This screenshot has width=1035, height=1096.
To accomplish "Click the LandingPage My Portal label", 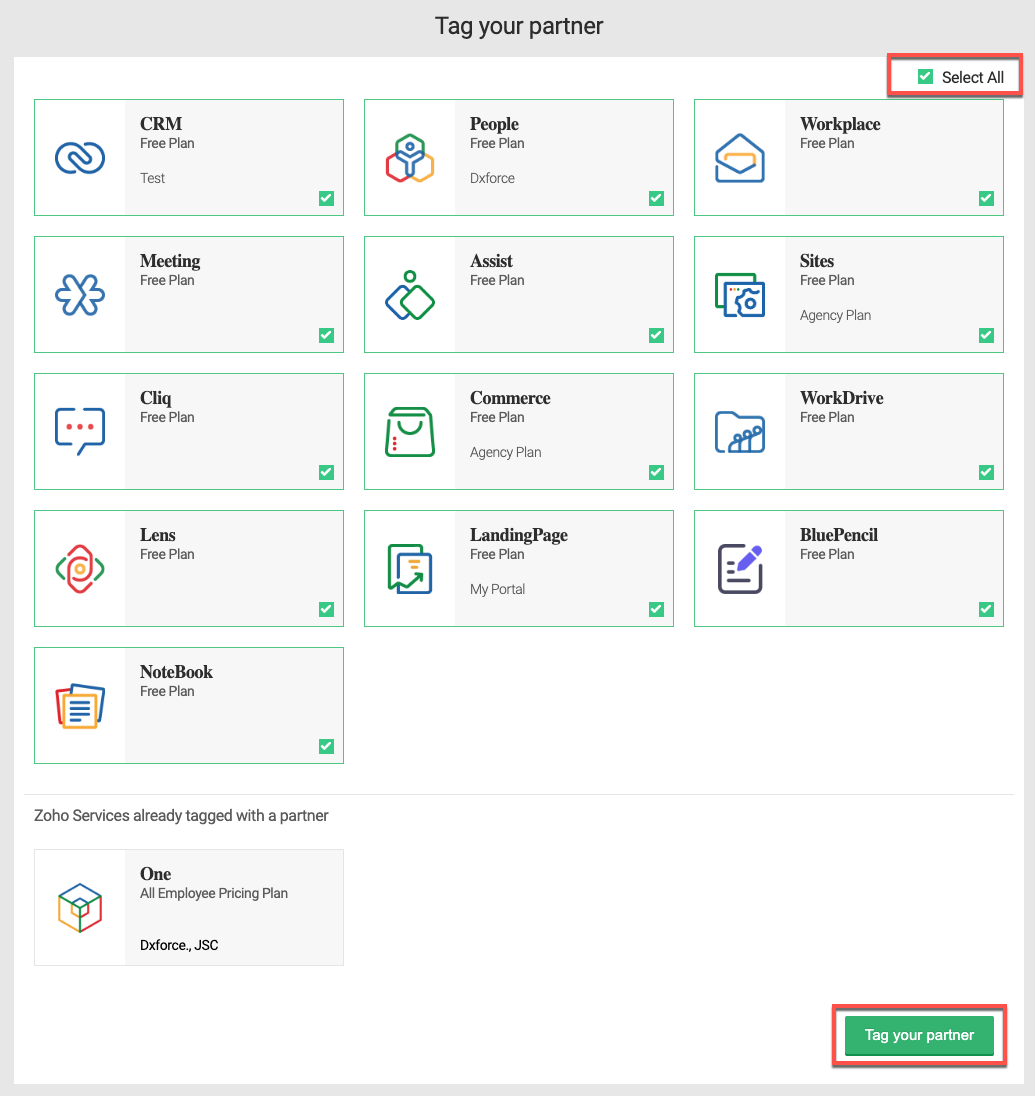I will click(497, 589).
